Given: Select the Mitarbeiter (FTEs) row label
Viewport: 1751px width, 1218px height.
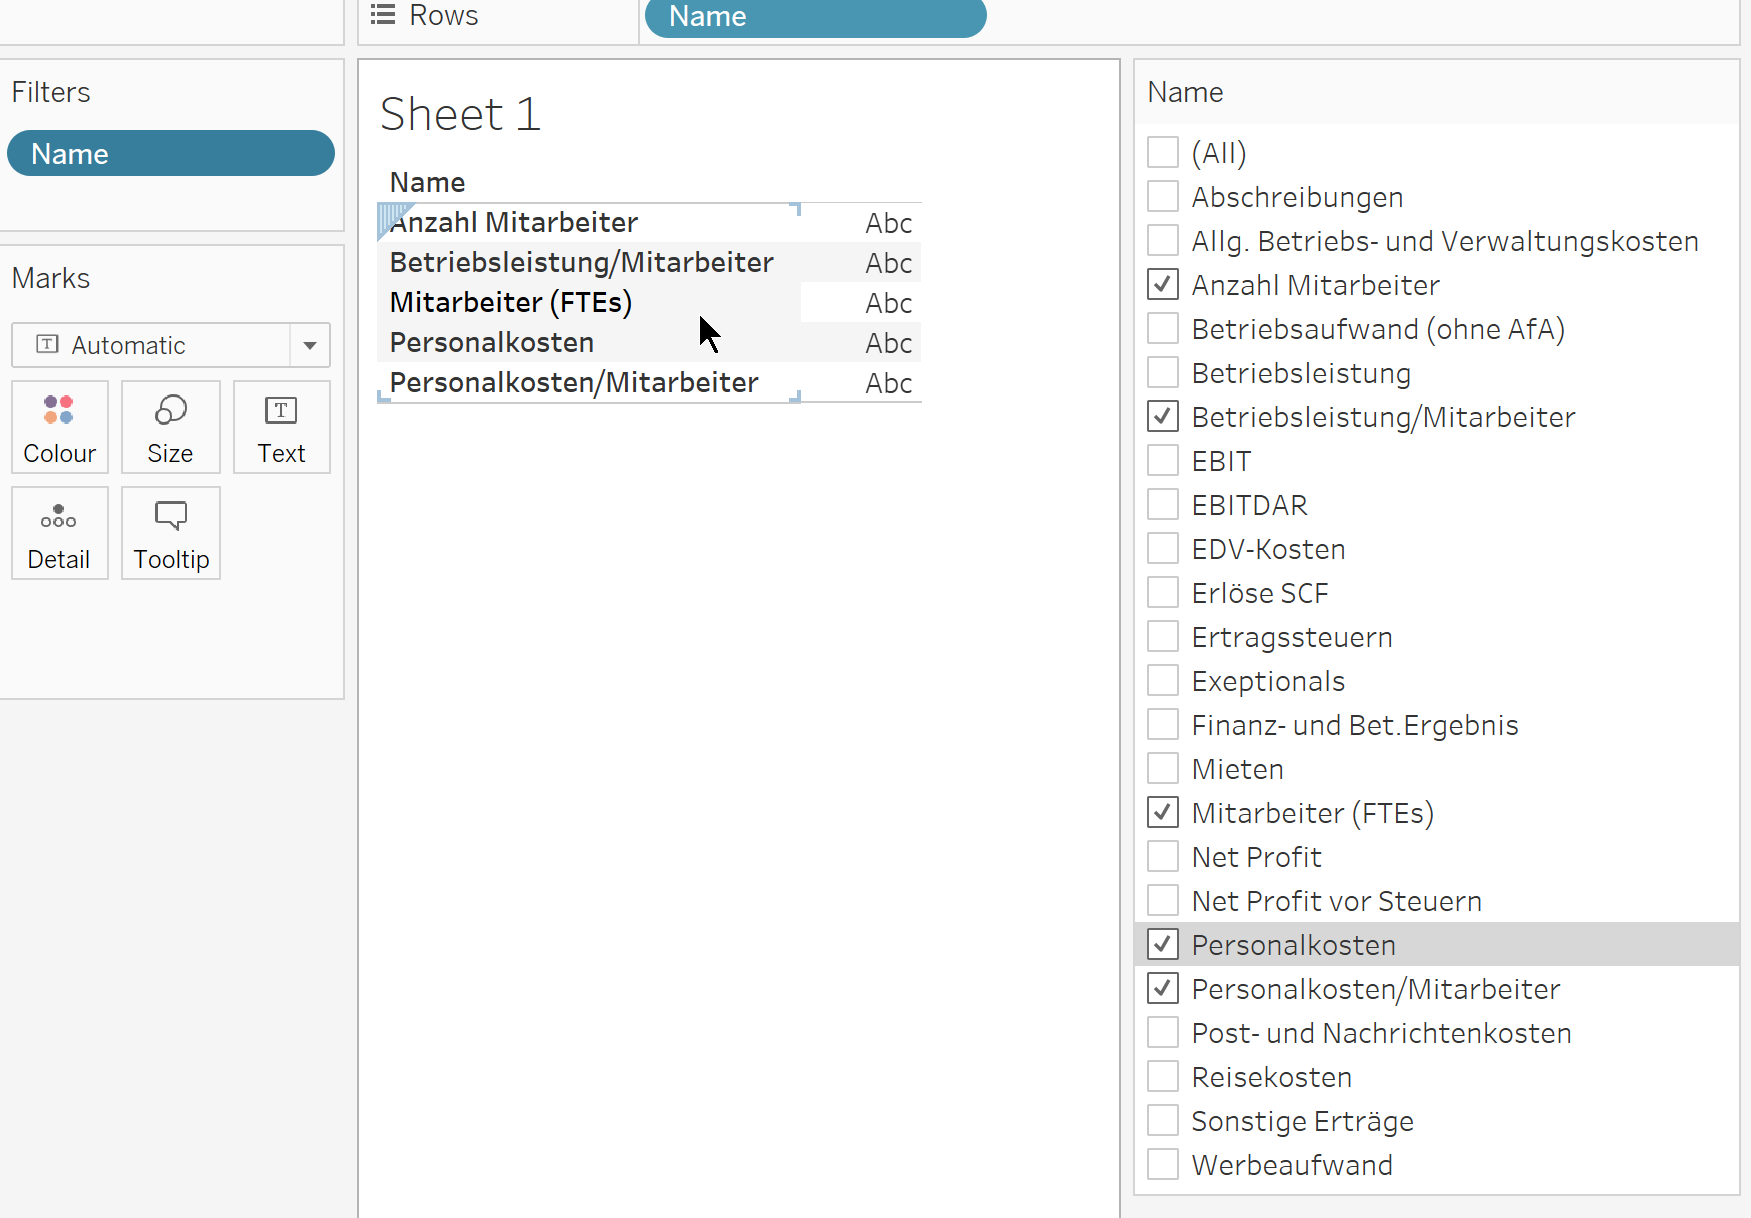Looking at the screenshot, I should coord(511,302).
